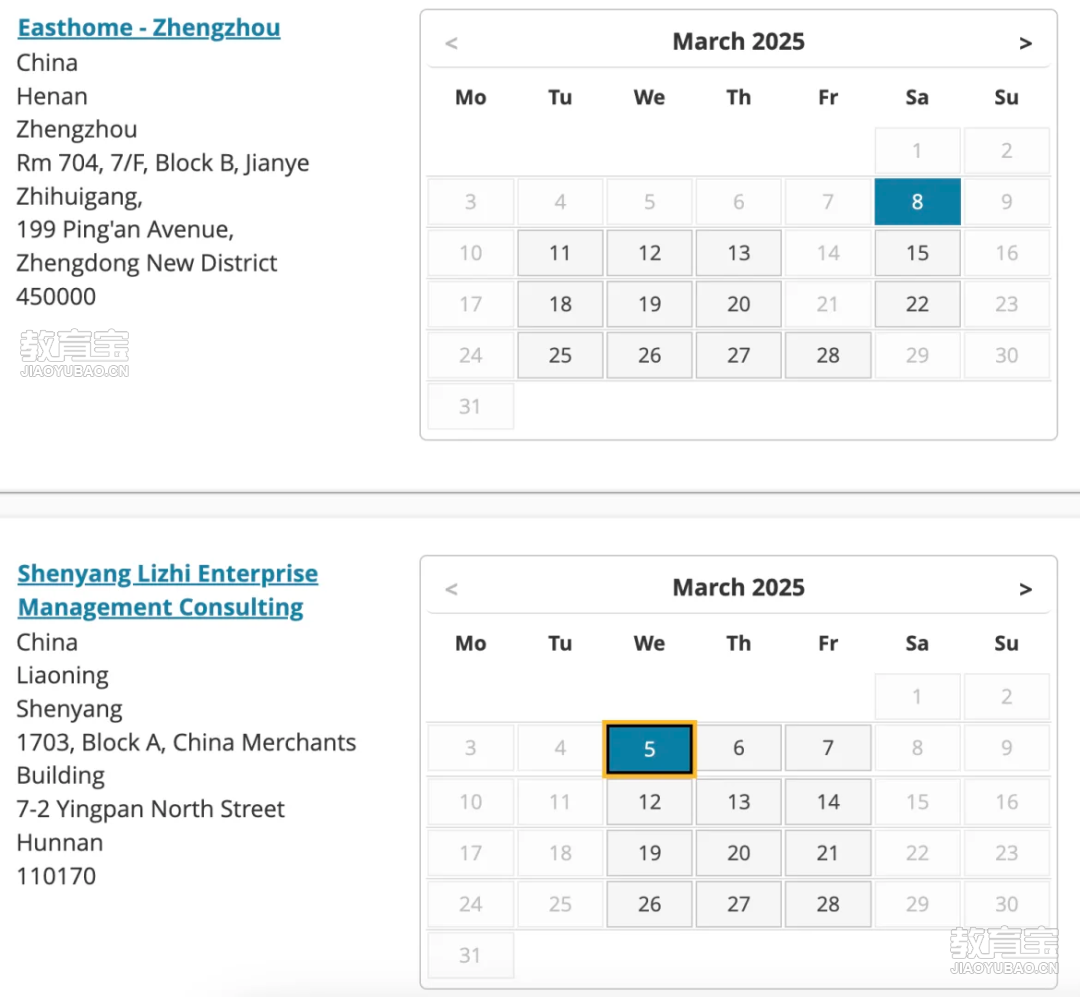The width and height of the screenshot is (1080, 997).
Task: Go to next month in Zhengzhou calendar
Action: (1025, 43)
